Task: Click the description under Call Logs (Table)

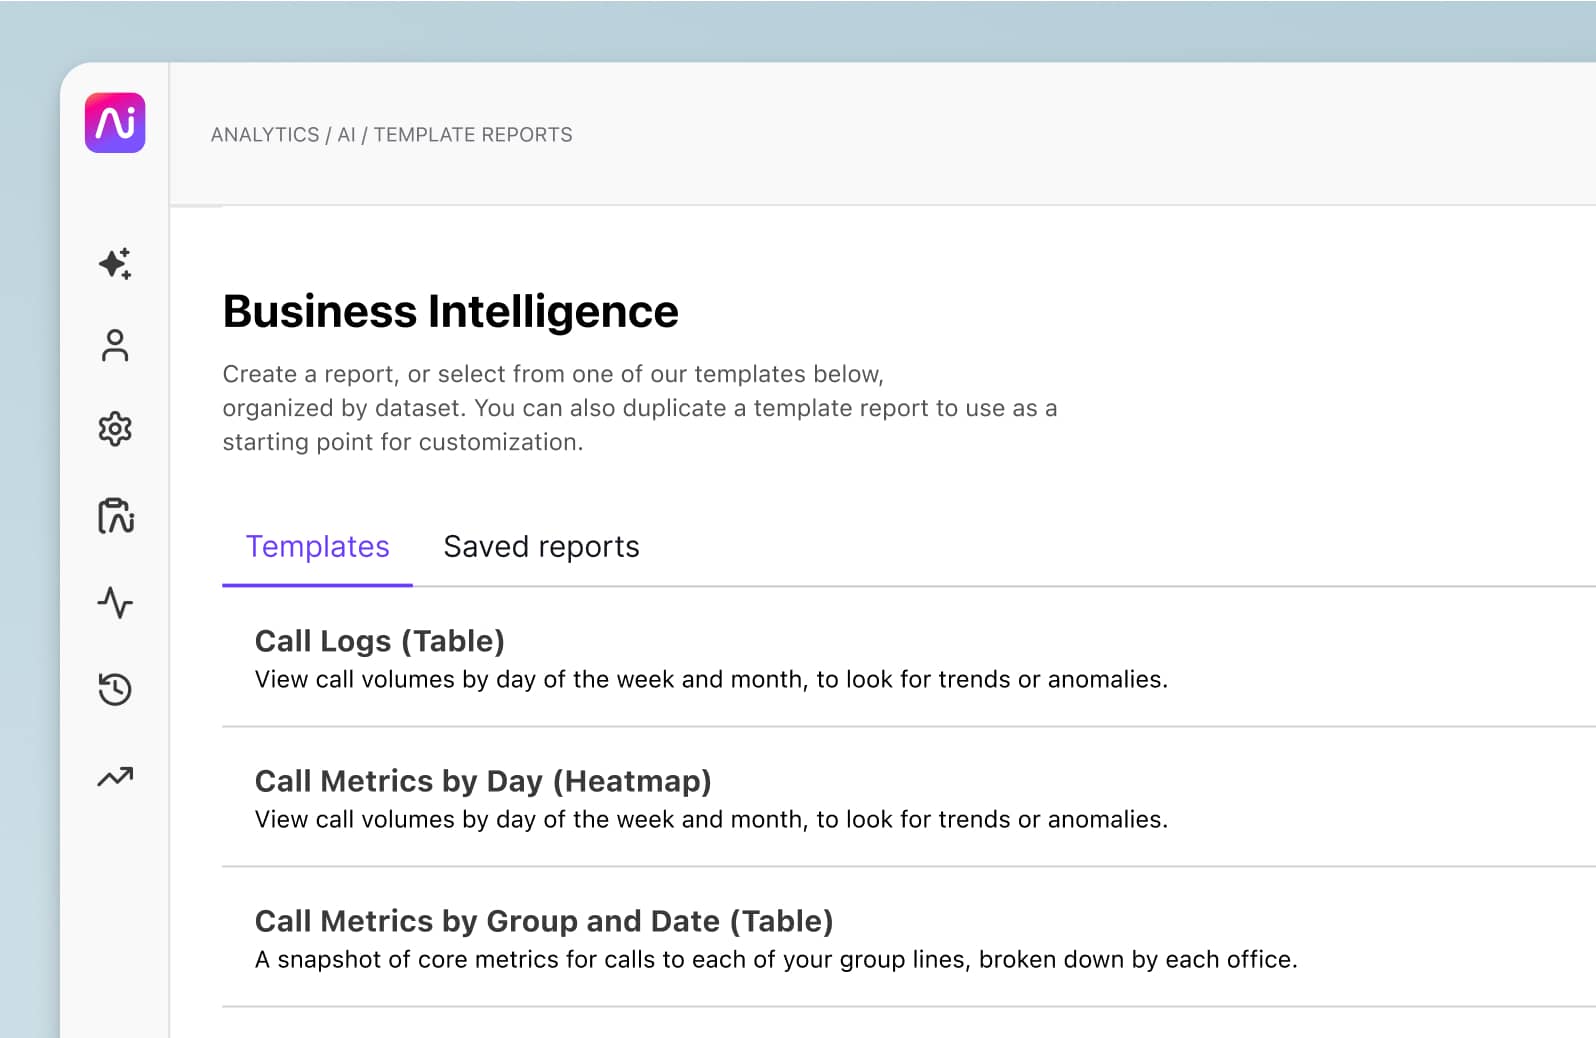Action: [x=711, y=680]
